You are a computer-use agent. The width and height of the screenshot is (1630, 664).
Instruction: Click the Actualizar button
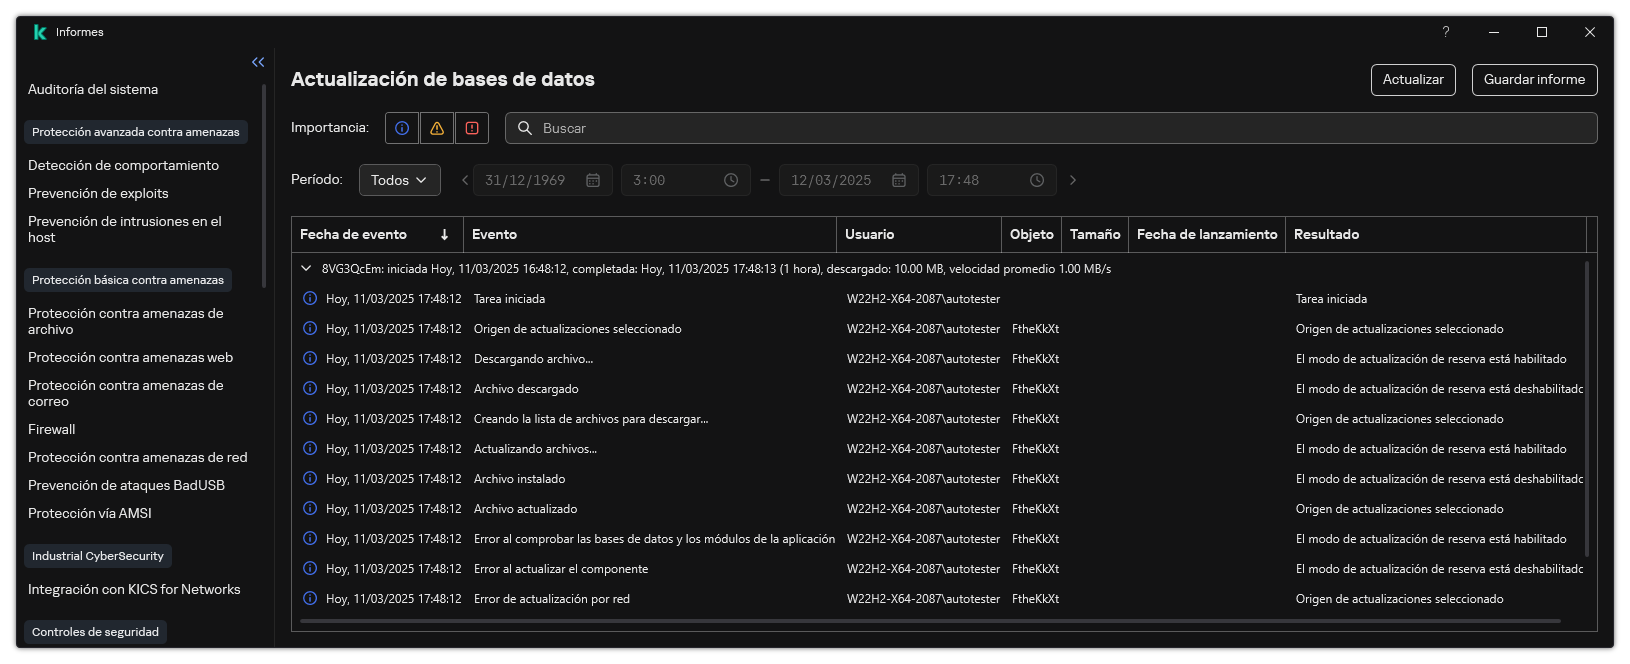tap(1413, 80)
